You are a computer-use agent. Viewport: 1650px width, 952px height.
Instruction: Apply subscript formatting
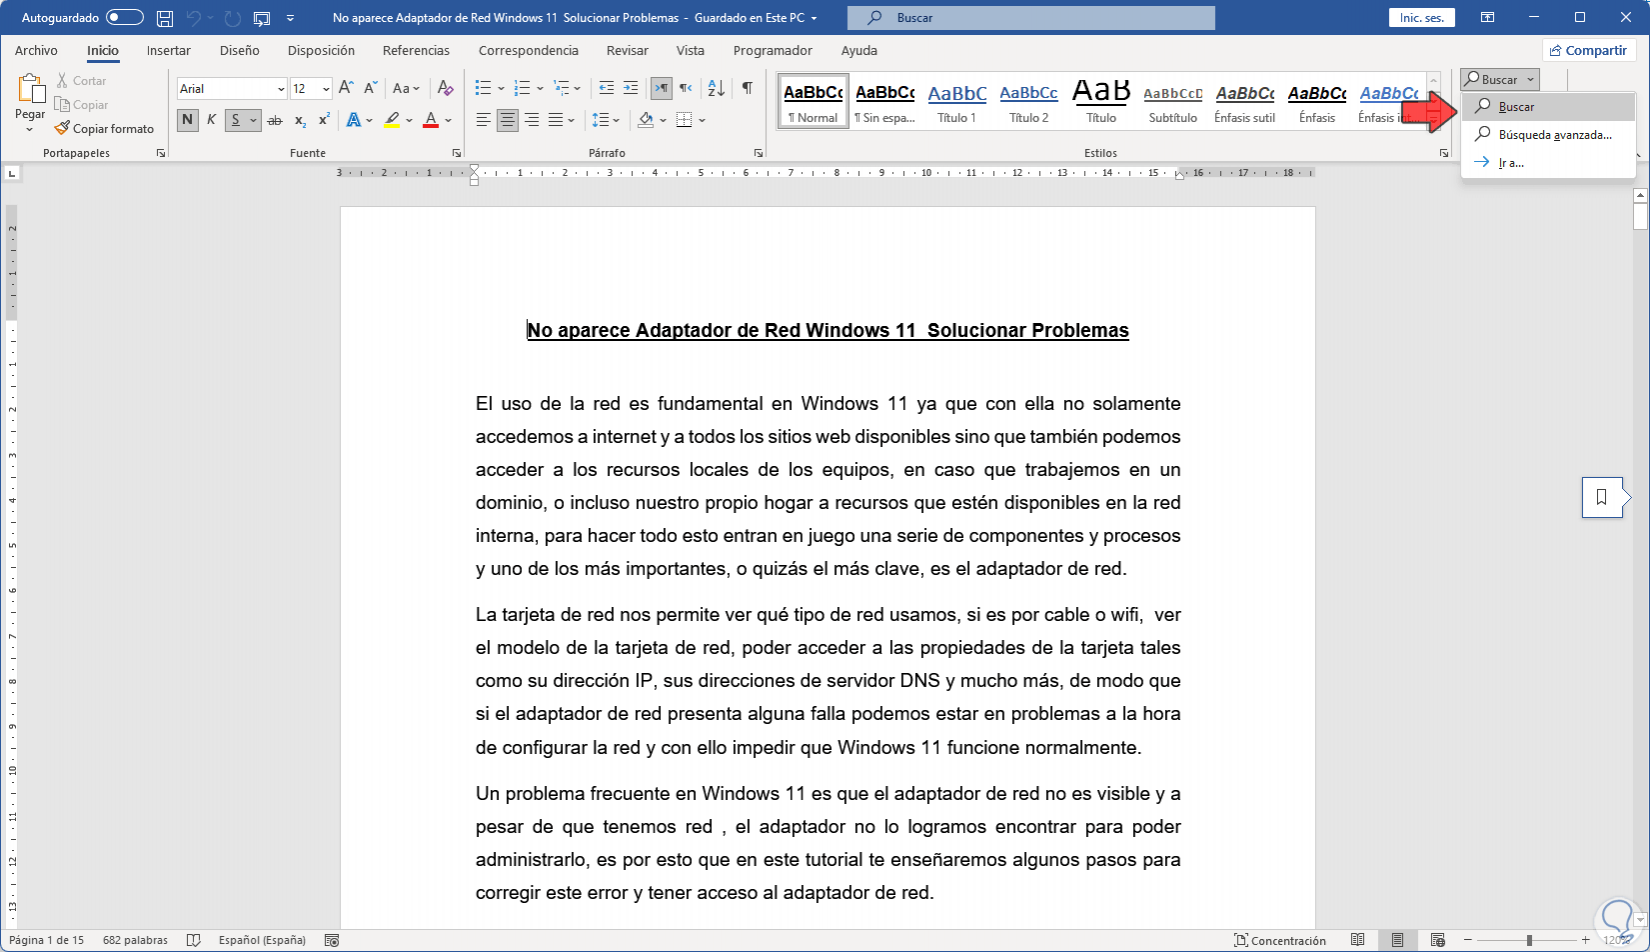(300, 120)
